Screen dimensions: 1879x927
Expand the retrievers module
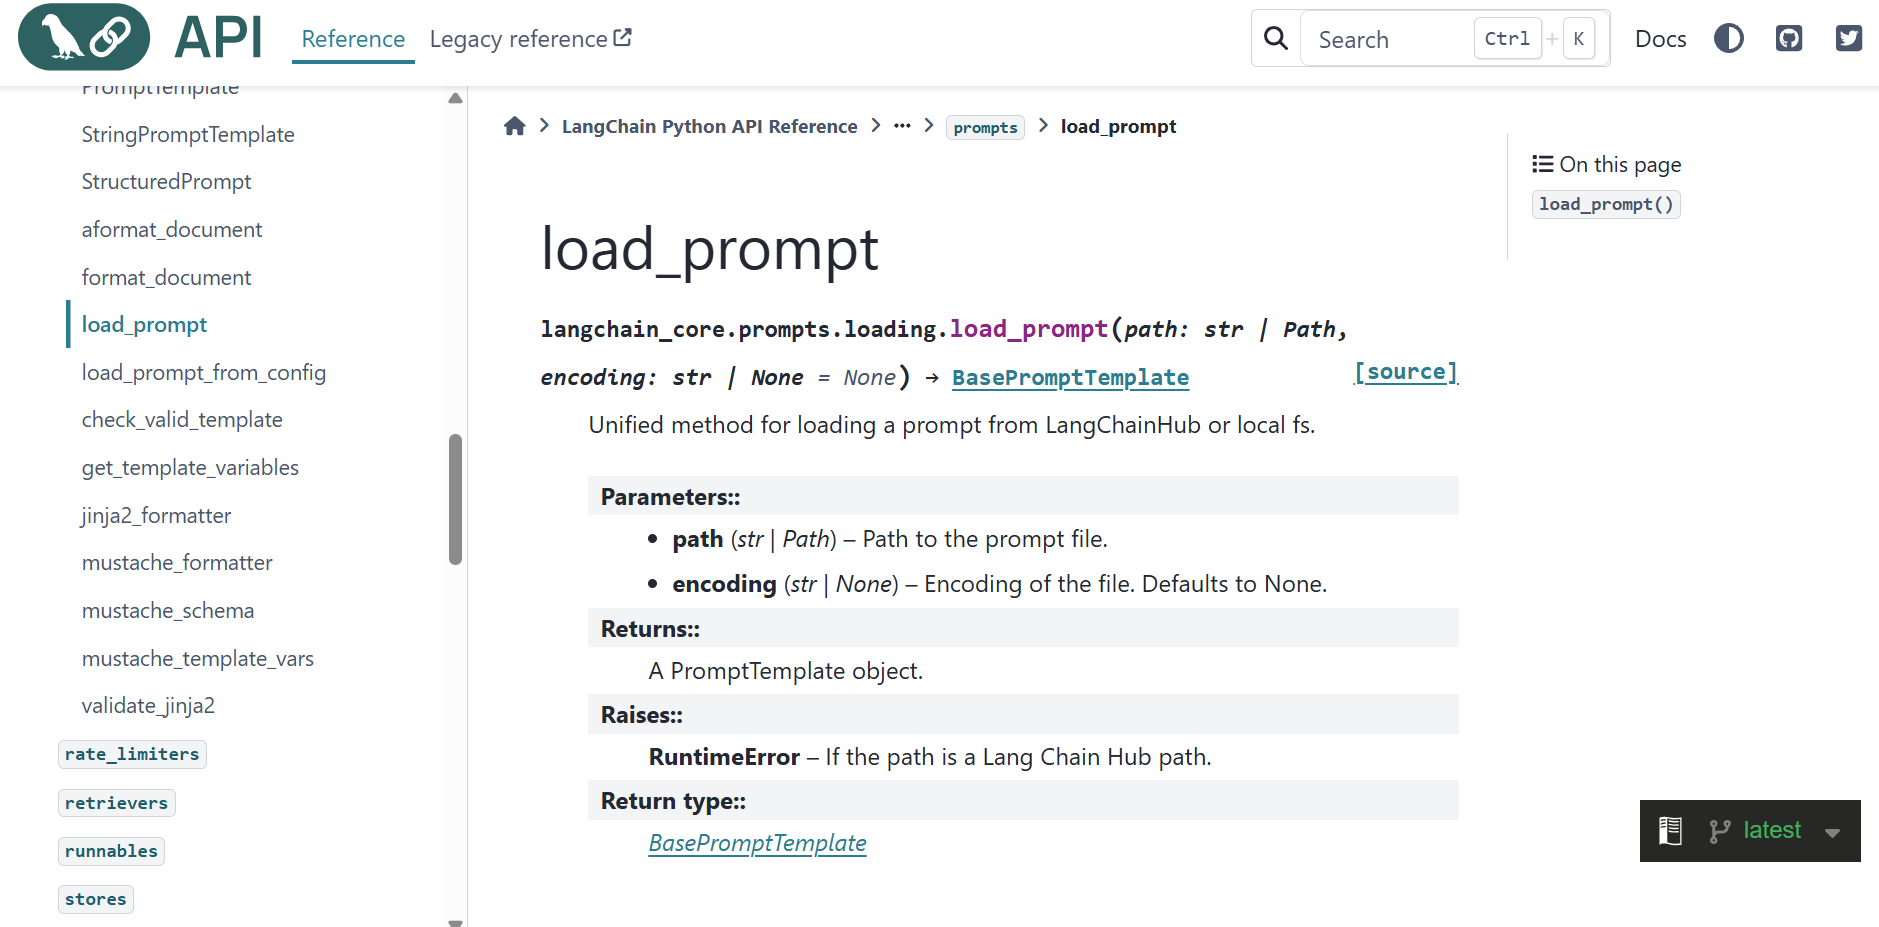click(x=116, y=803)
